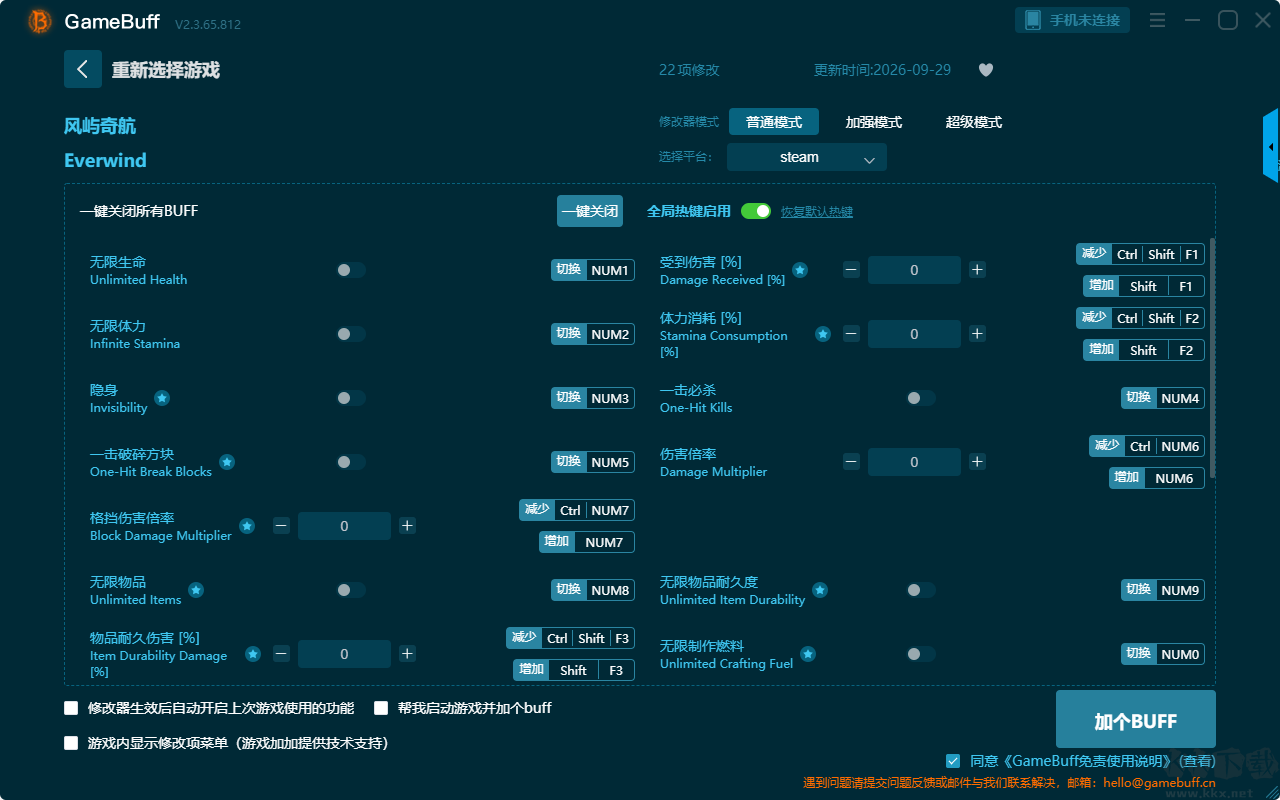
Task: Favorite the game with the heart icon
Action: (986, 70)
